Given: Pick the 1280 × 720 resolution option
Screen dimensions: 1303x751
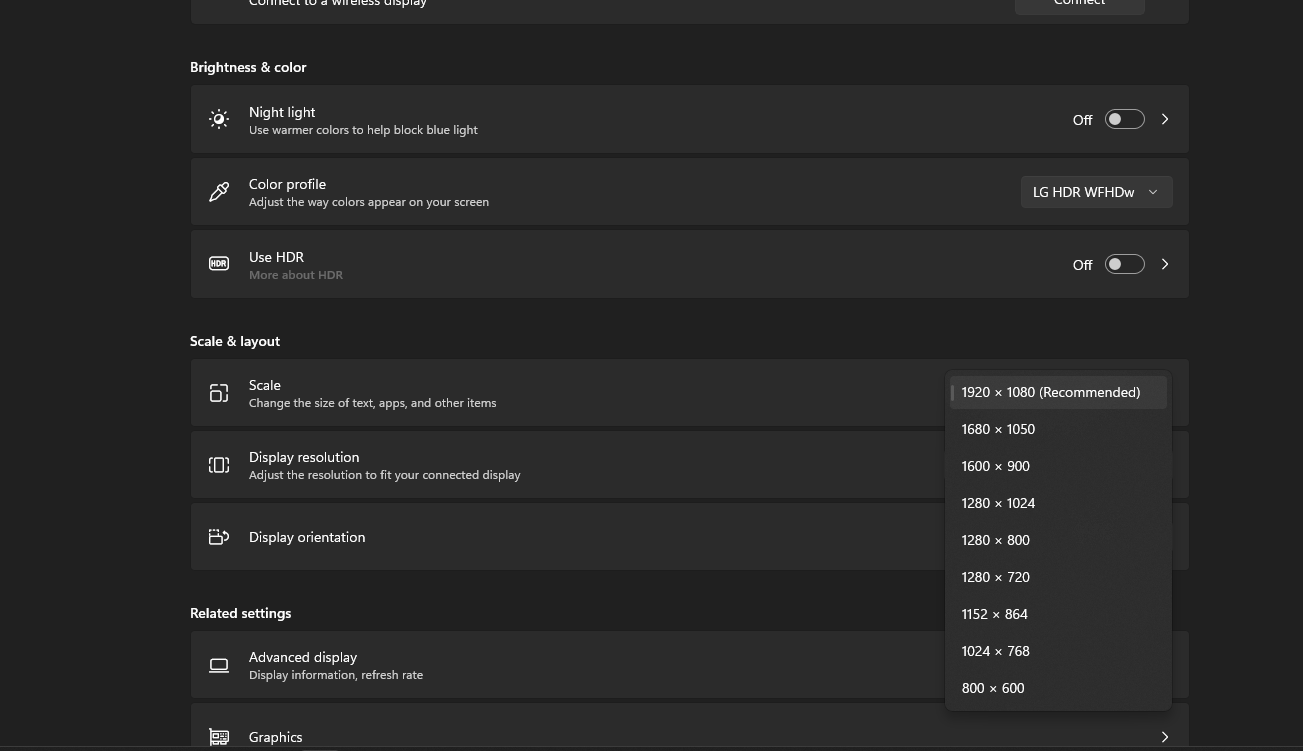Looking at the screenshot, I should (x=1058, y=577).
